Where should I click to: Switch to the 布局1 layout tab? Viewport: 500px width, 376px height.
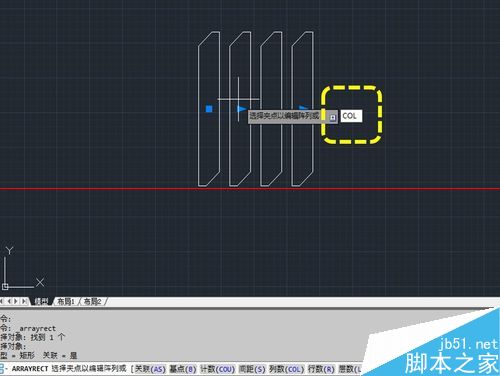(66, 302)
